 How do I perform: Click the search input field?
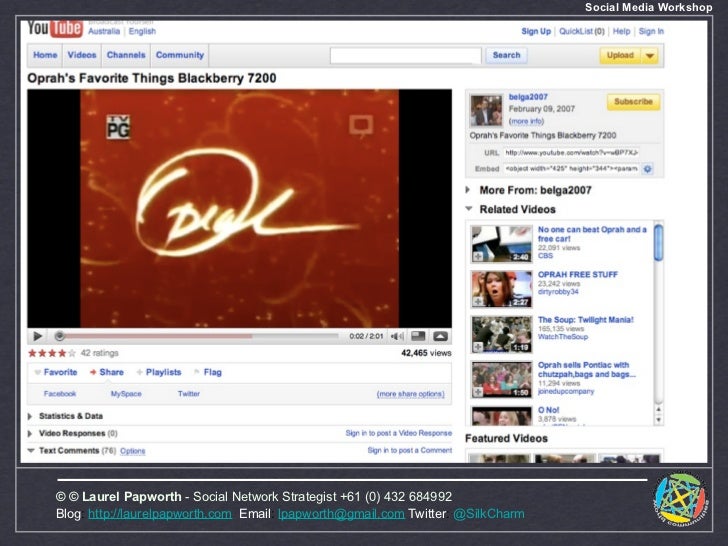click(x=405, y=56)
